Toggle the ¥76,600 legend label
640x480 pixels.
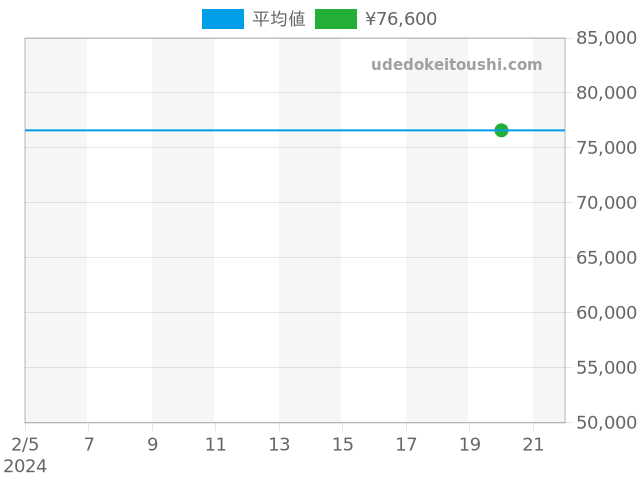401,19
